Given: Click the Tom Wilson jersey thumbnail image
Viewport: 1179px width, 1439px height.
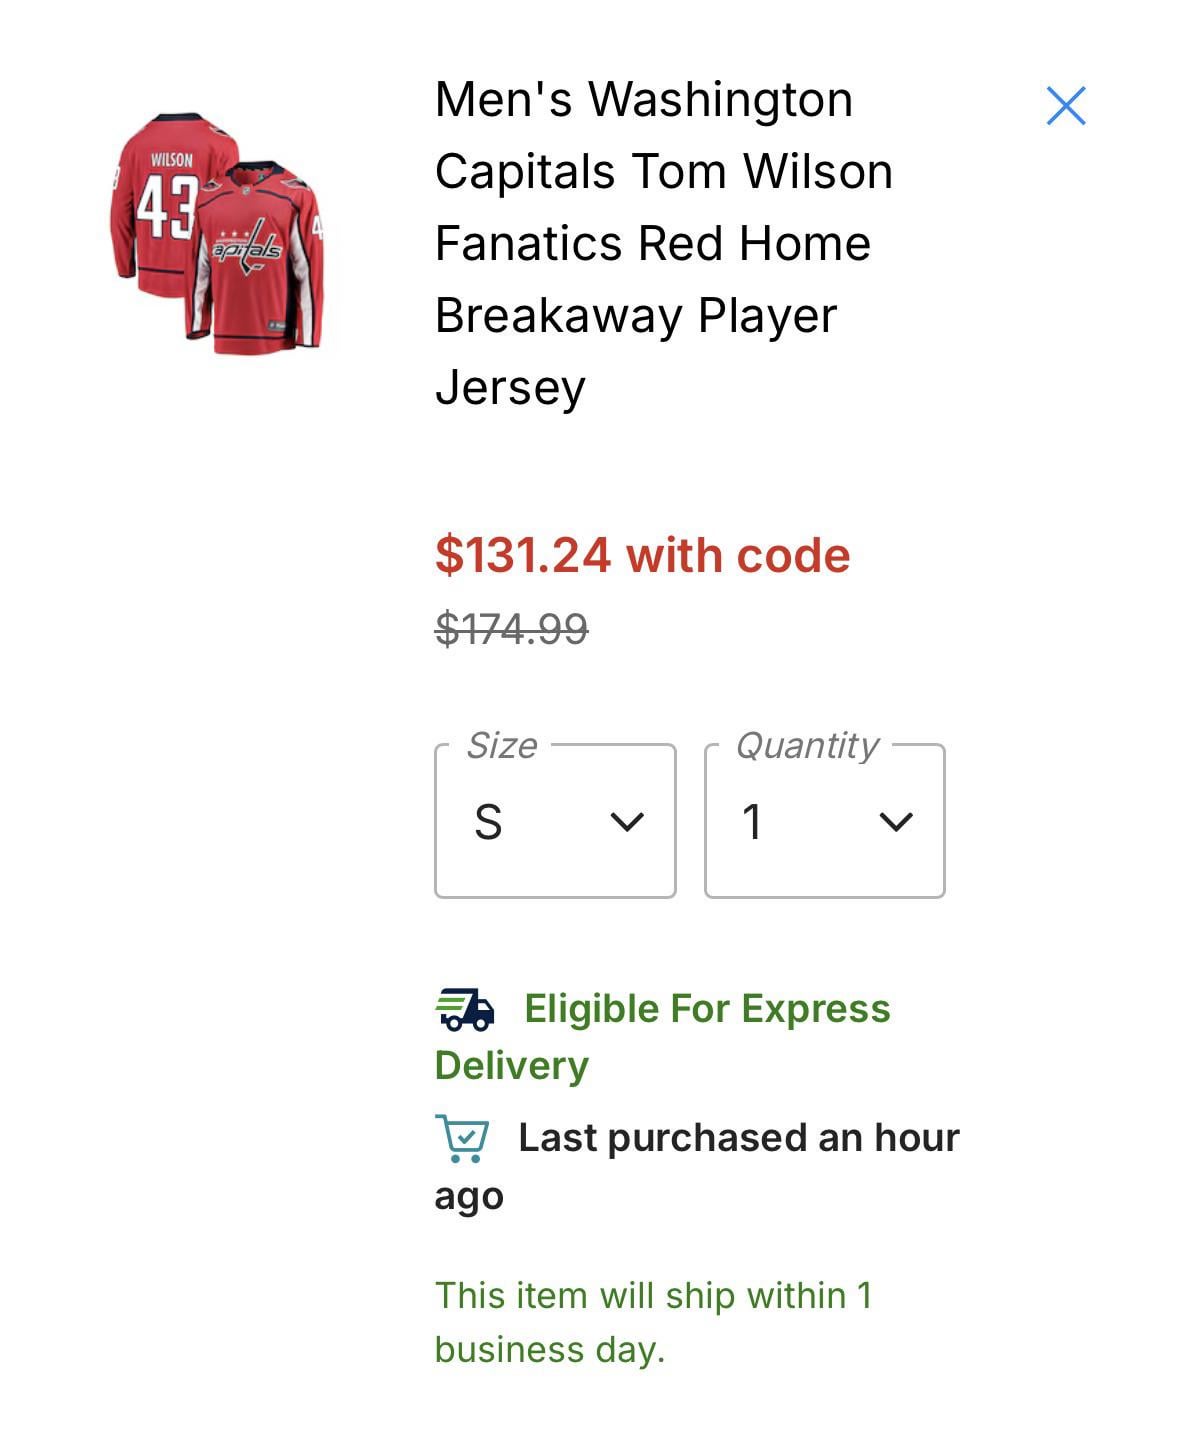Looking at the screenshot, I should tap(218, 232).
